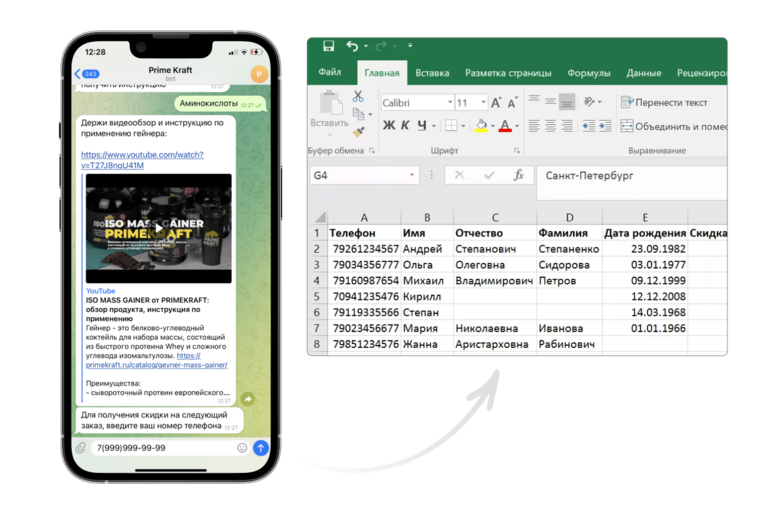Click cell containing Аристарховна
Screen dimensions: 760x506
[x=495, y=344]
